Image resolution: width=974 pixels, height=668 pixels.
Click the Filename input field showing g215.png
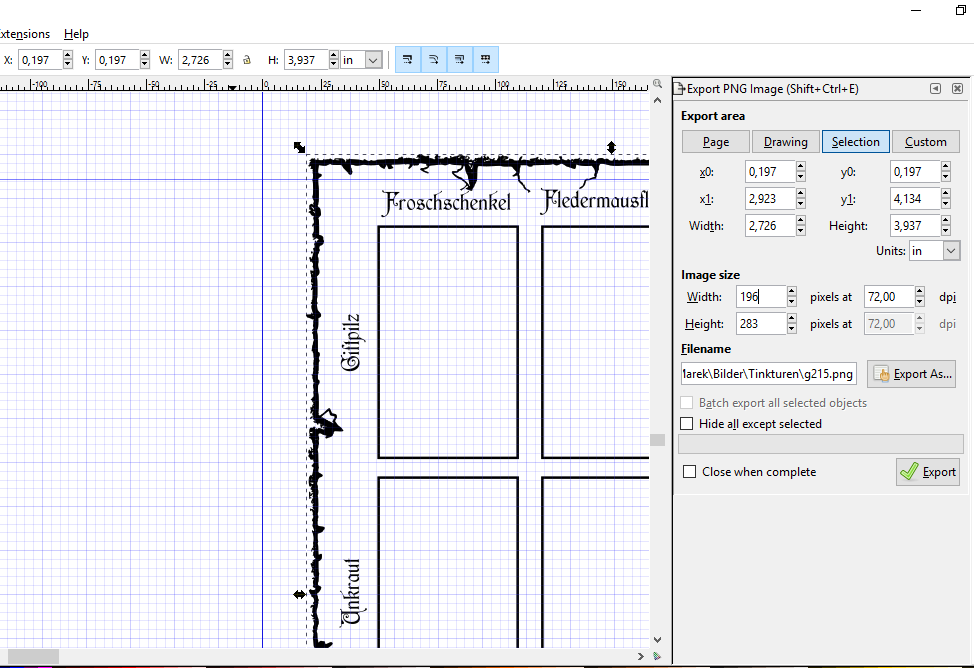(768, 373)
